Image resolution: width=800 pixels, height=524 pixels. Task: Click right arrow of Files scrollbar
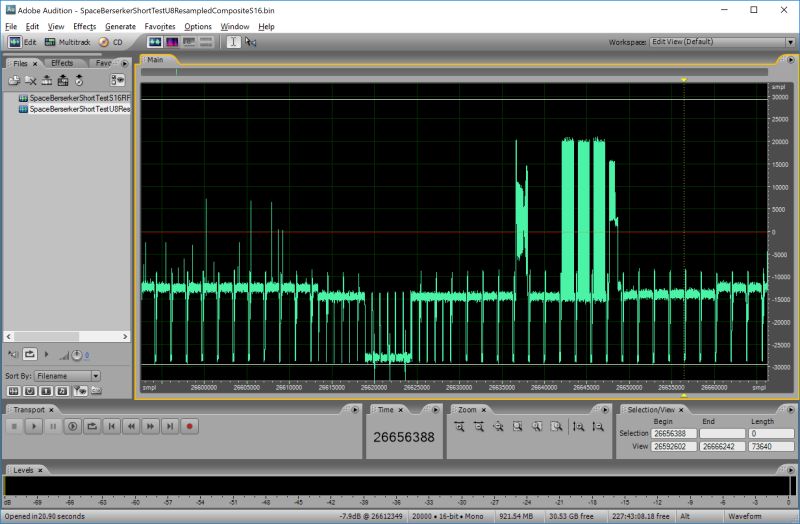125,336
